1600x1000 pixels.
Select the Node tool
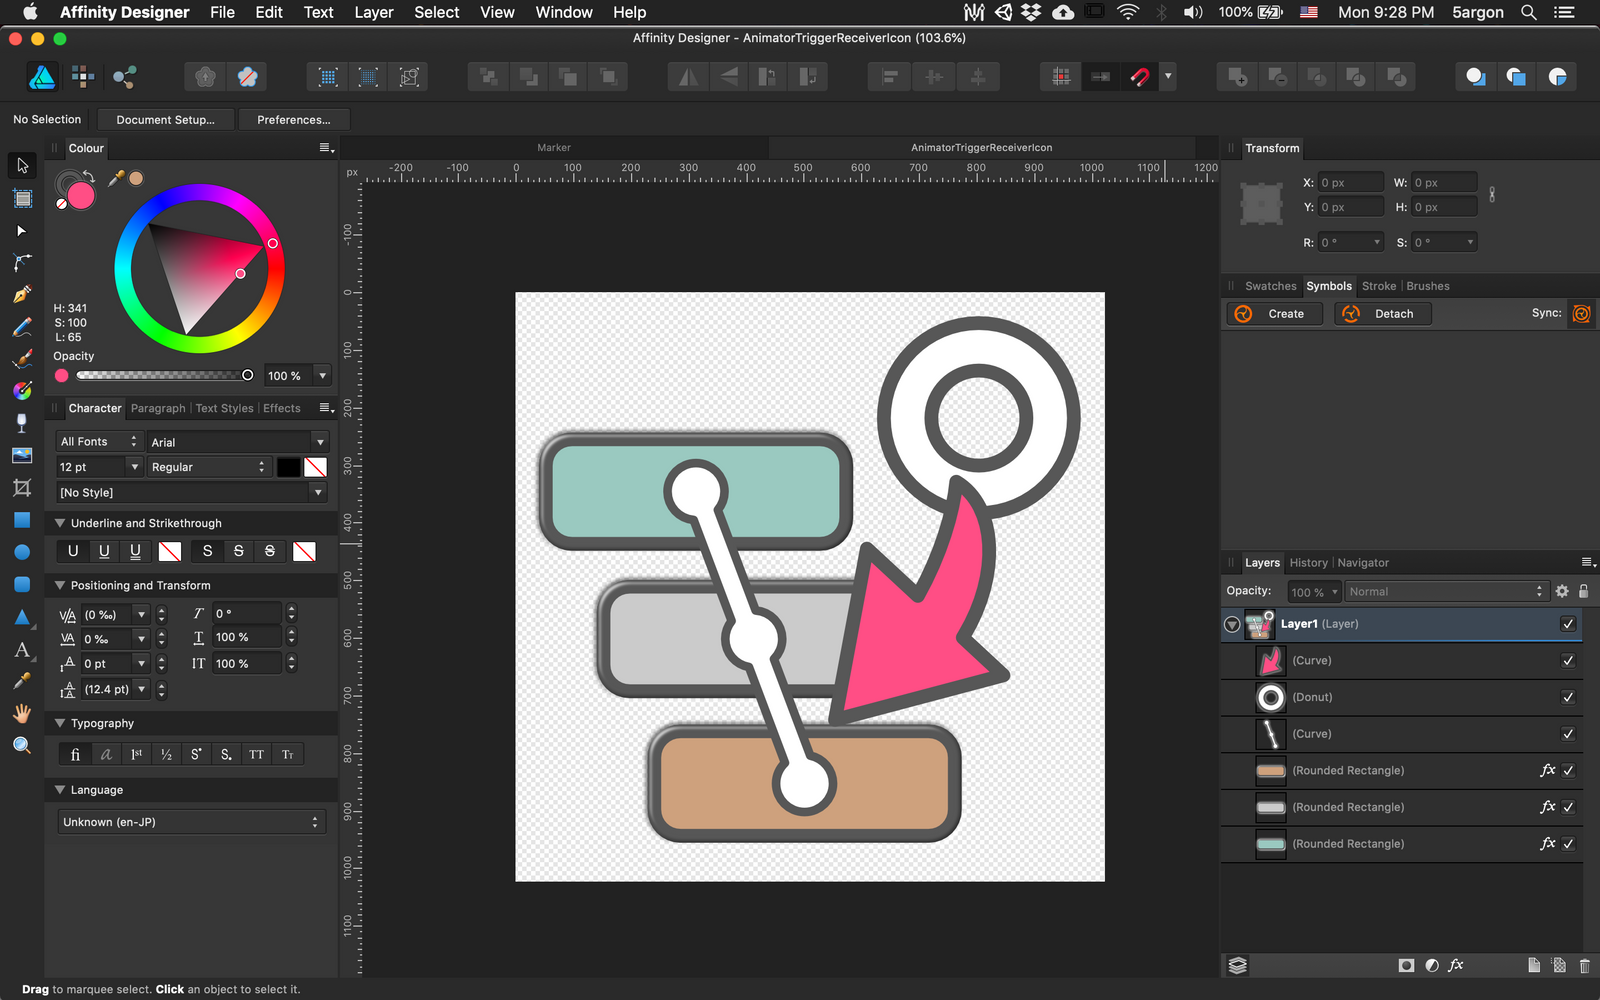[x=22, y=231]
